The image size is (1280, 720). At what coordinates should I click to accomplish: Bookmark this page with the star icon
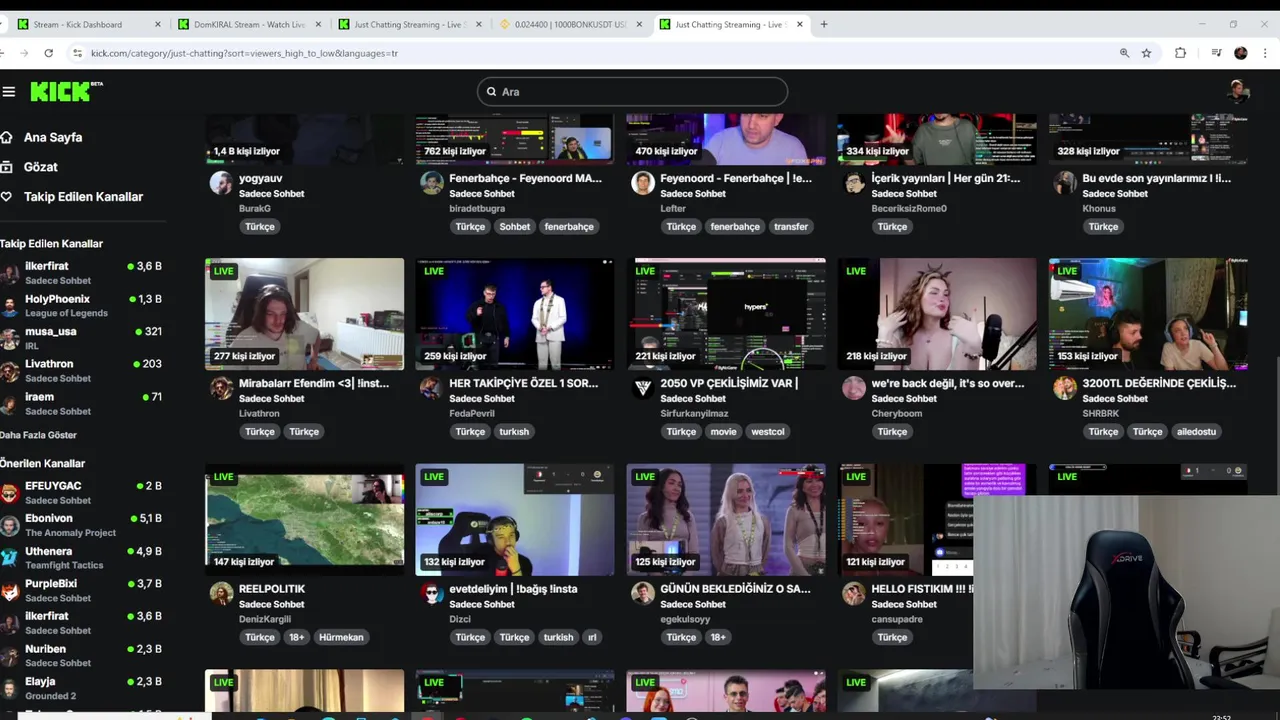tap(1146, 53)
